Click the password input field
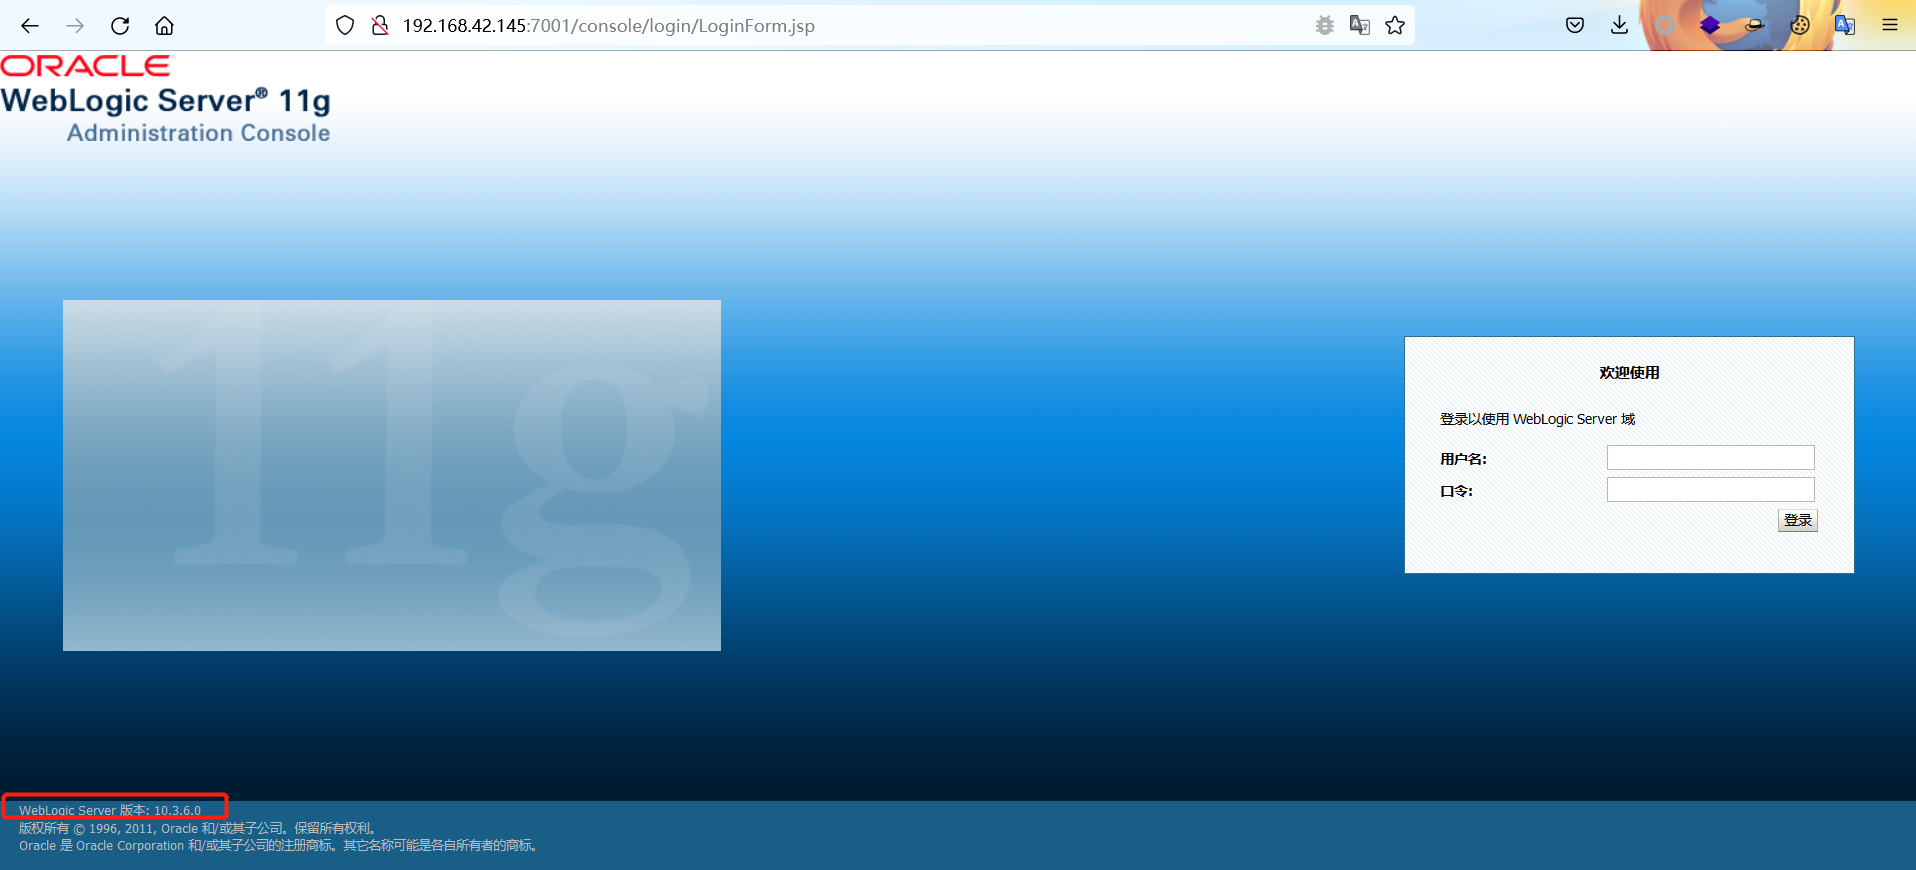 (1710, 490)
